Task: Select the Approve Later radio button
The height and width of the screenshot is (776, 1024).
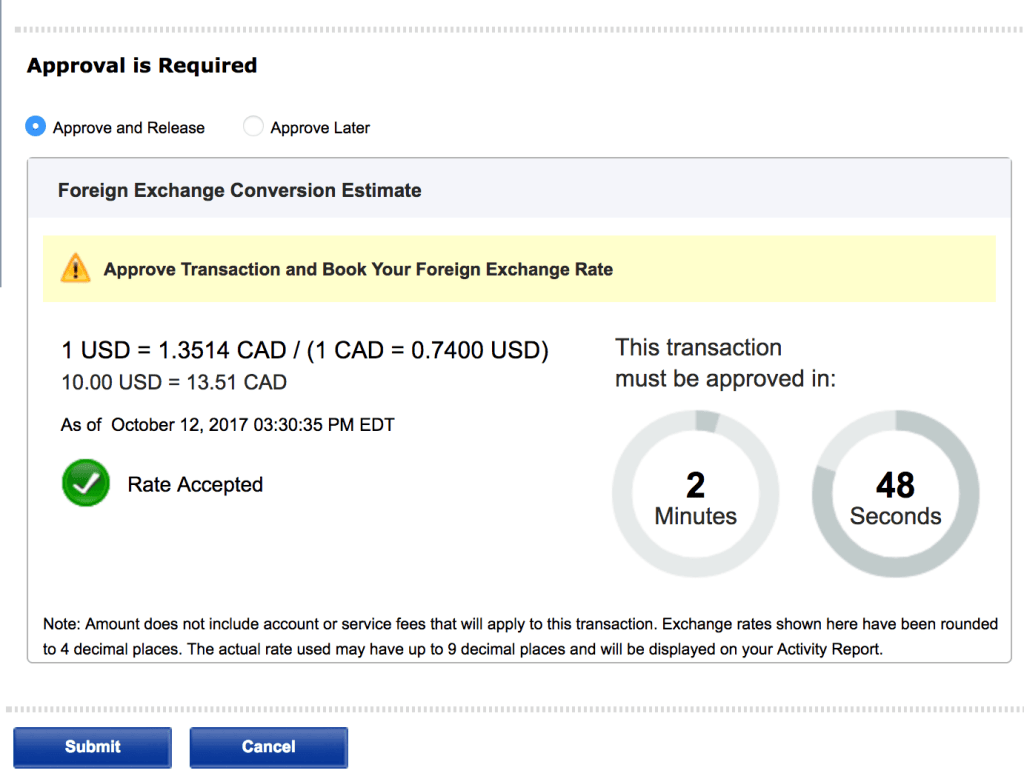Action: pos(254,127)
